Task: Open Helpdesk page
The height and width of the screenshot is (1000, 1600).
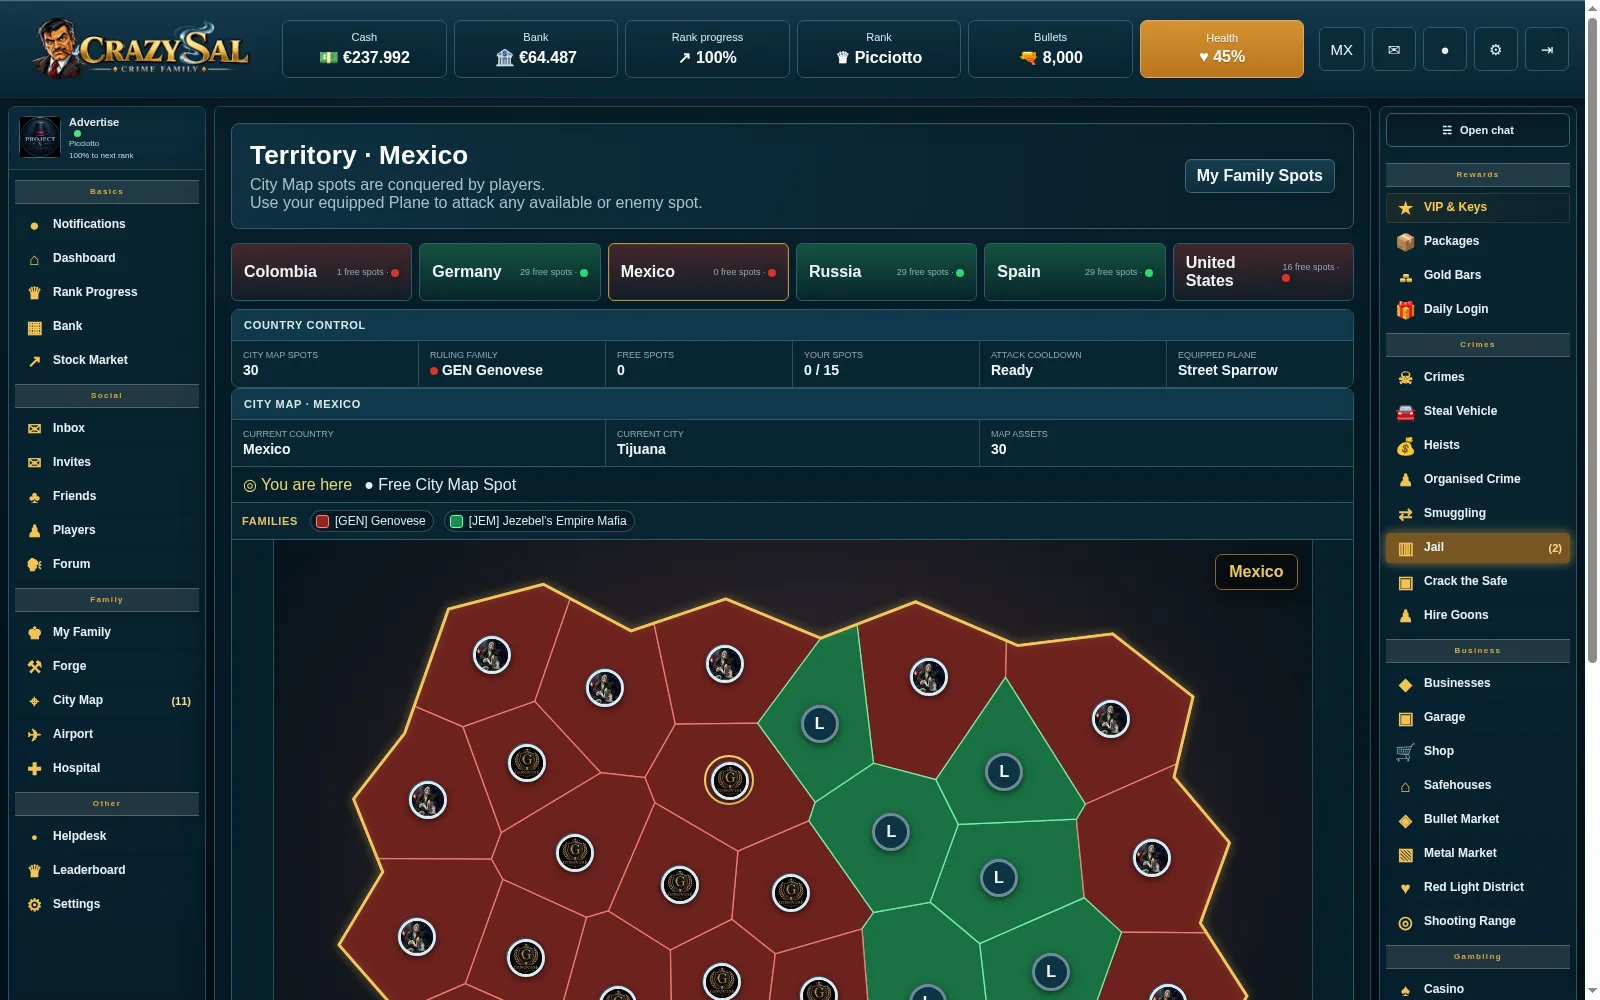Action: (x=107, y=836)
